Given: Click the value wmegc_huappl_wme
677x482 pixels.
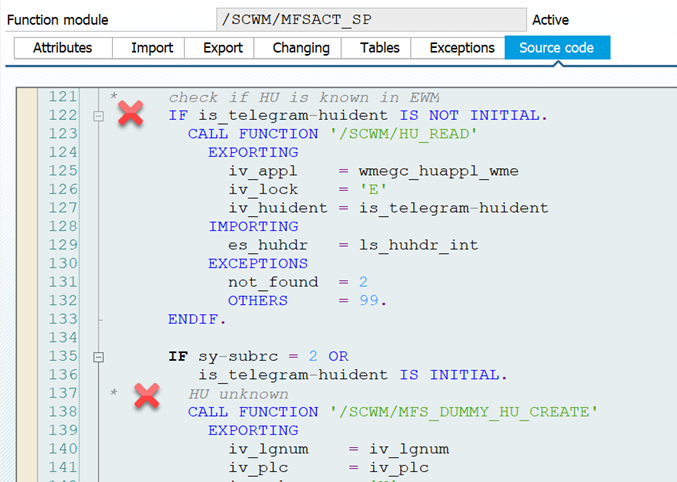Looking at the screenshot, I should (x=438, y=171).
